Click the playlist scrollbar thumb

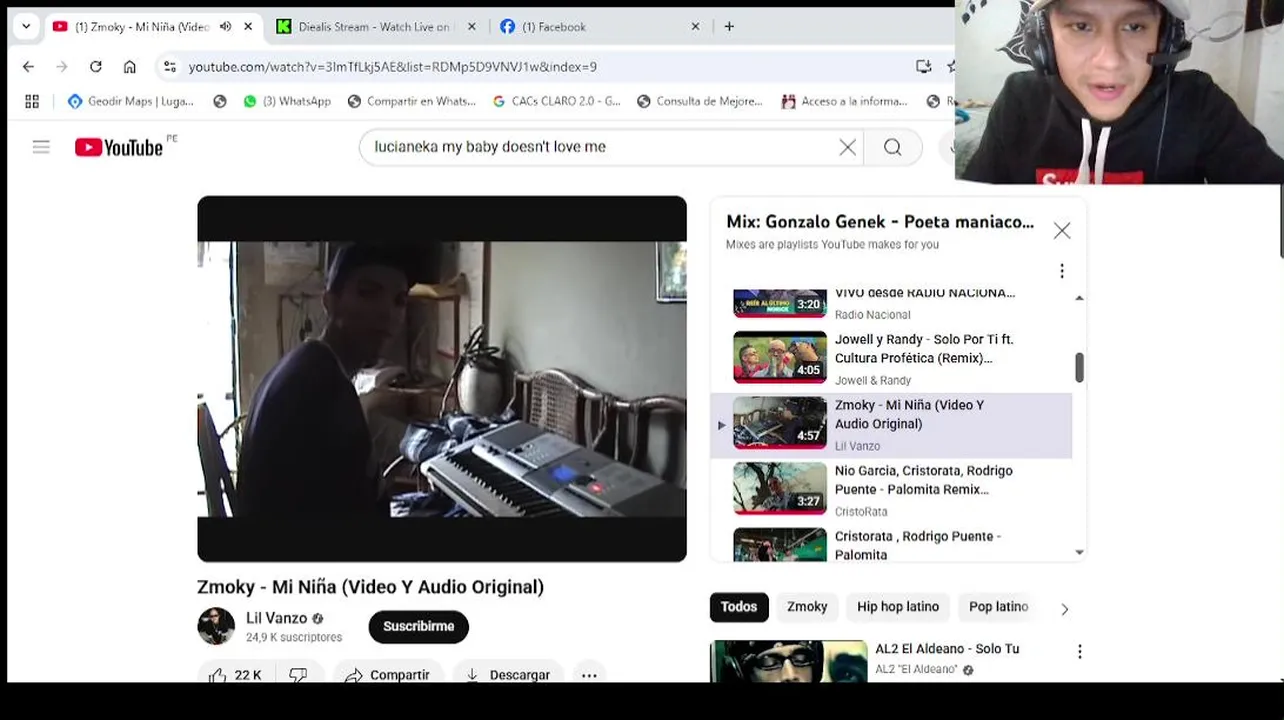pos(1079,367)
